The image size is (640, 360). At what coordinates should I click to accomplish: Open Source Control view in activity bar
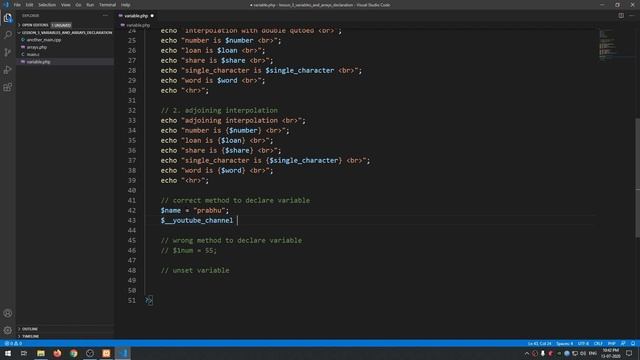(8, 52)
